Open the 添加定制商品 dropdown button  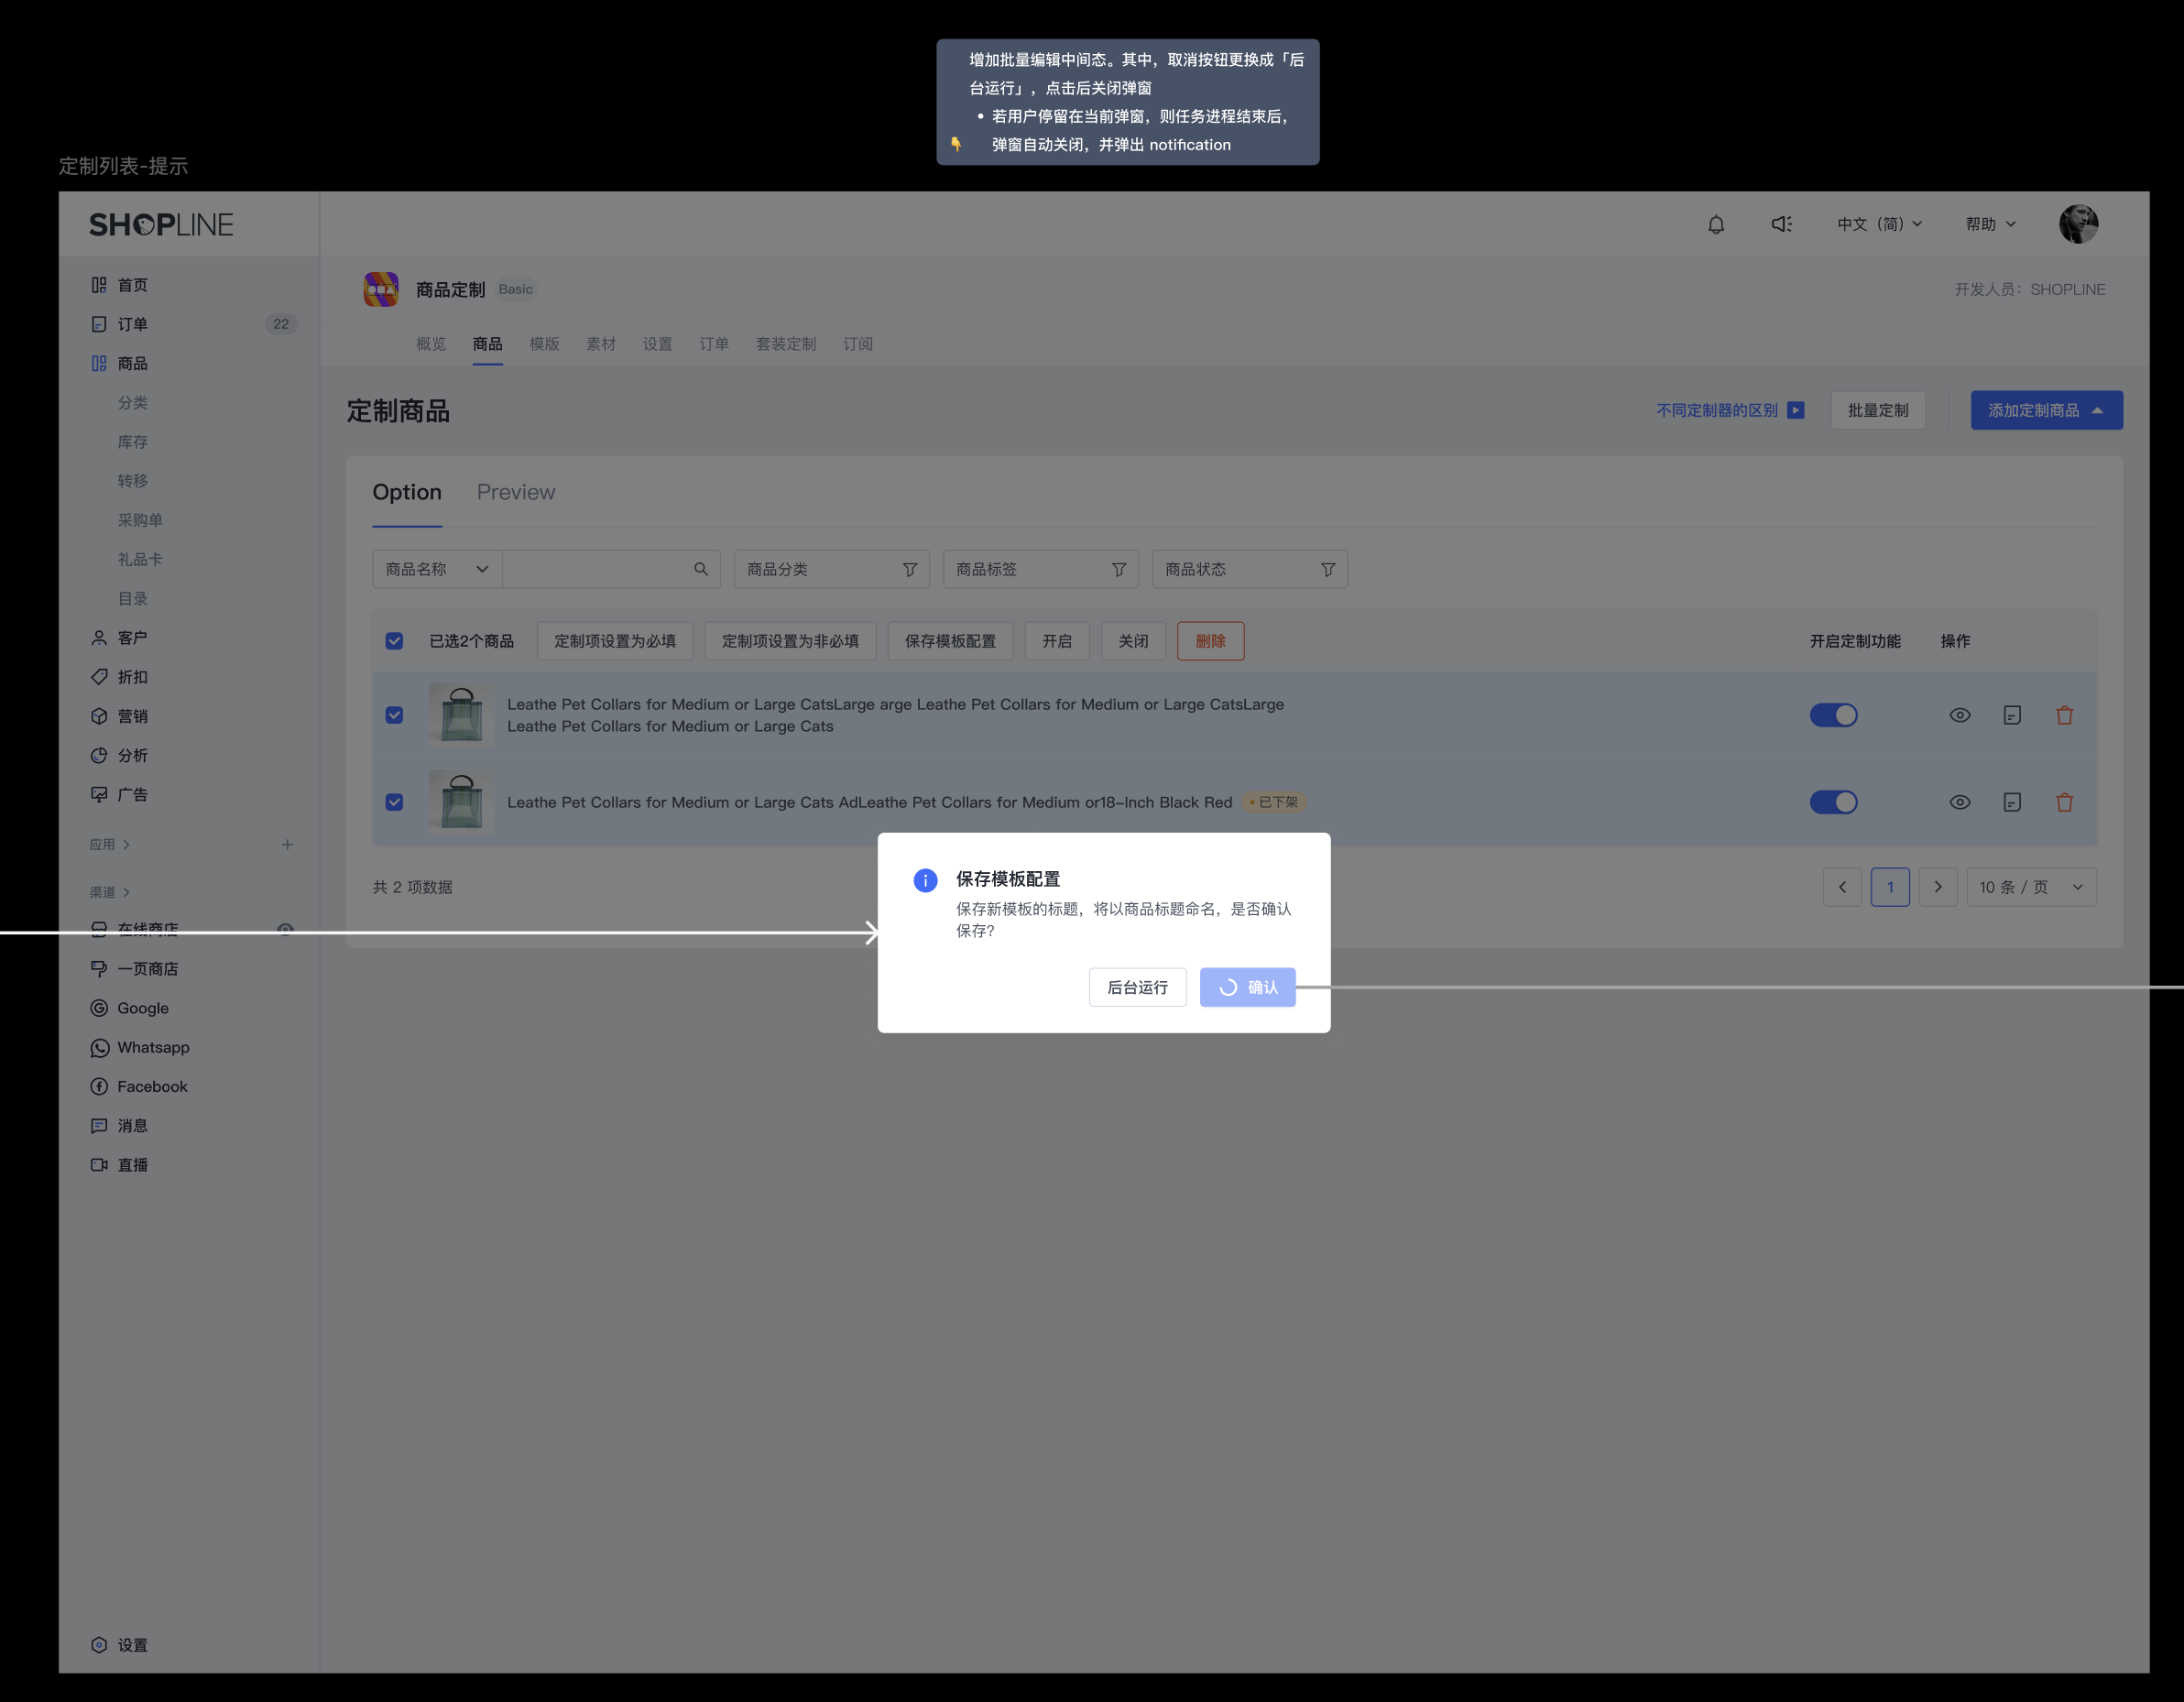pyautogui.click(x=2046, y=410)
